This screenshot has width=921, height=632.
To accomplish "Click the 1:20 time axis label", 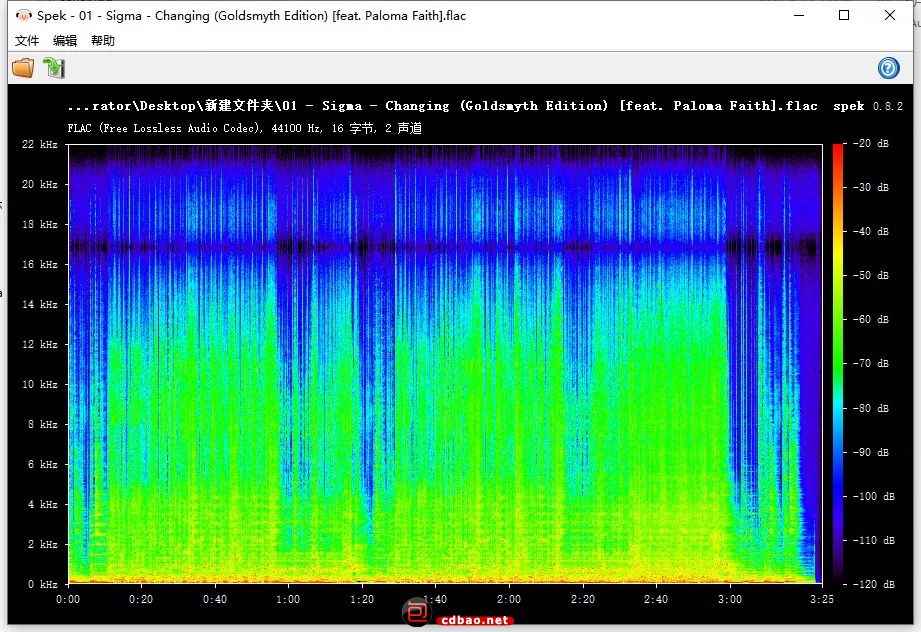I will coord(362,599).
